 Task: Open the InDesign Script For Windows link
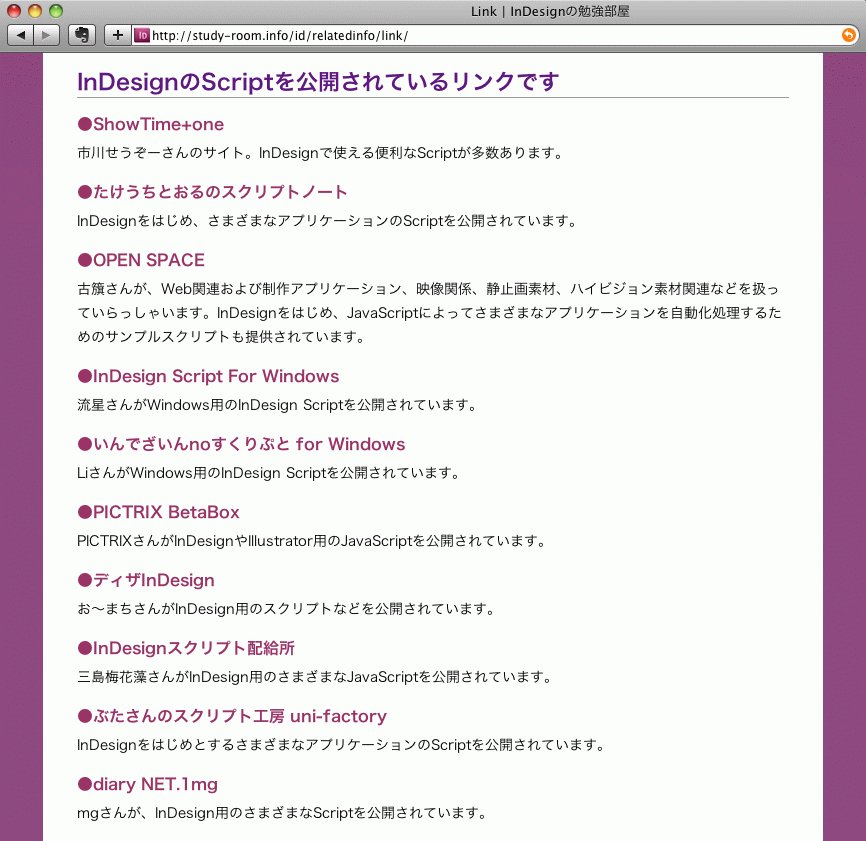point(208,376)
